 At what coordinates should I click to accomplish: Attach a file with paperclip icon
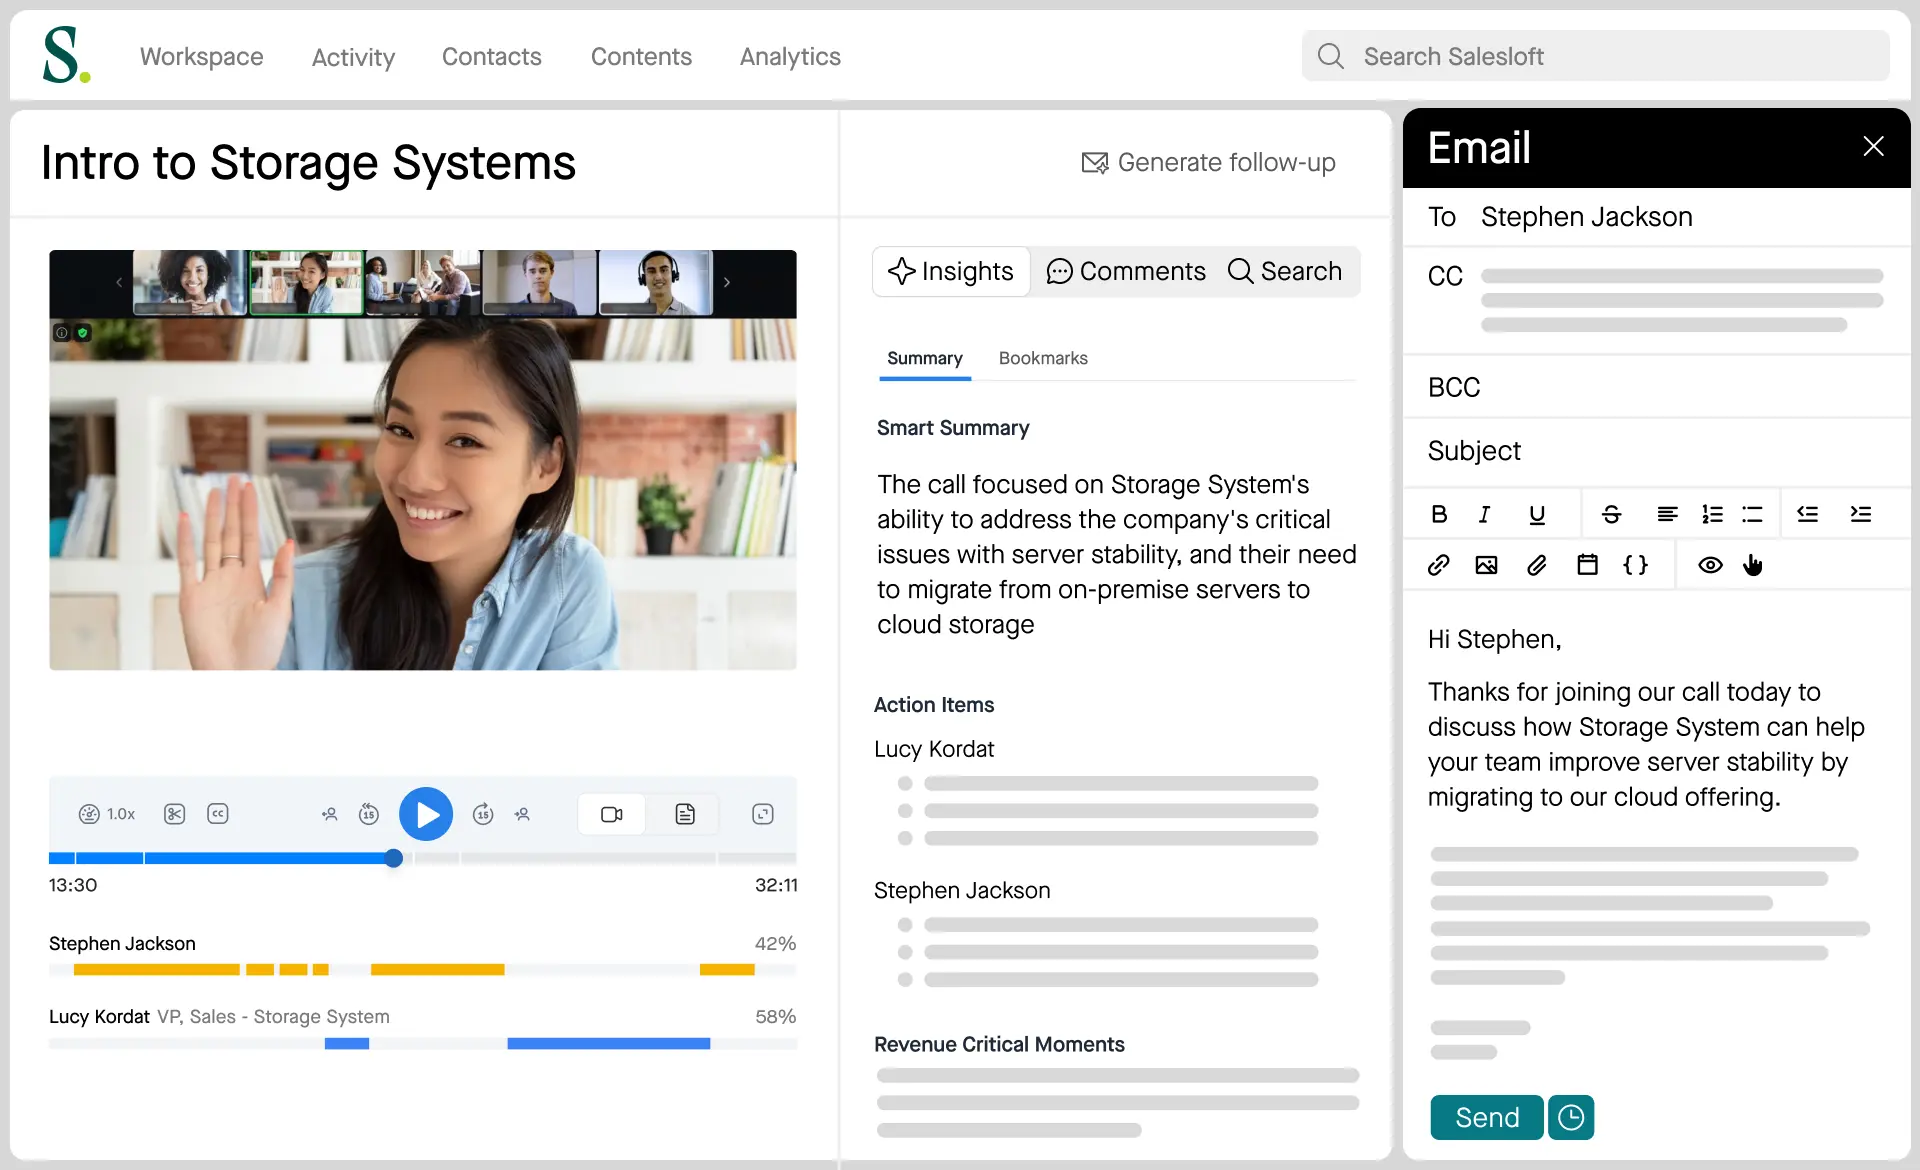1537,565
